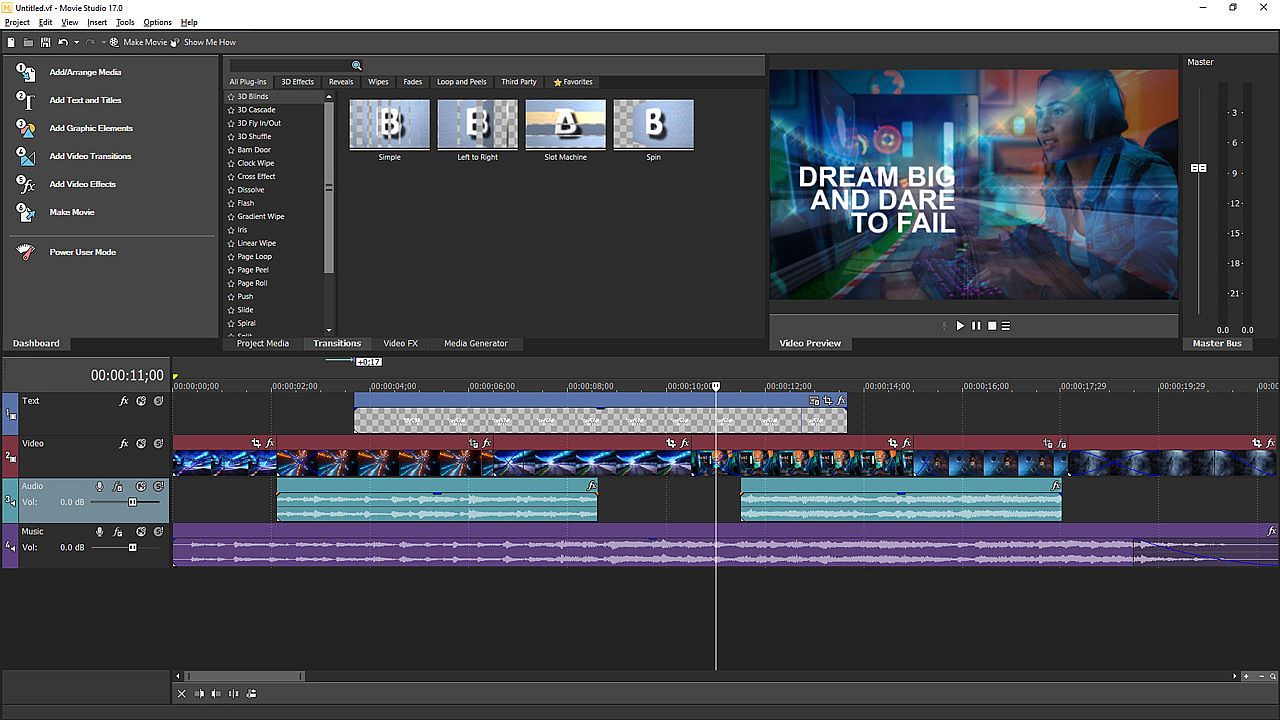Click the Add Text and Titles icon
Viewport: 1280px width, 720px height.
tap(26, 100)
